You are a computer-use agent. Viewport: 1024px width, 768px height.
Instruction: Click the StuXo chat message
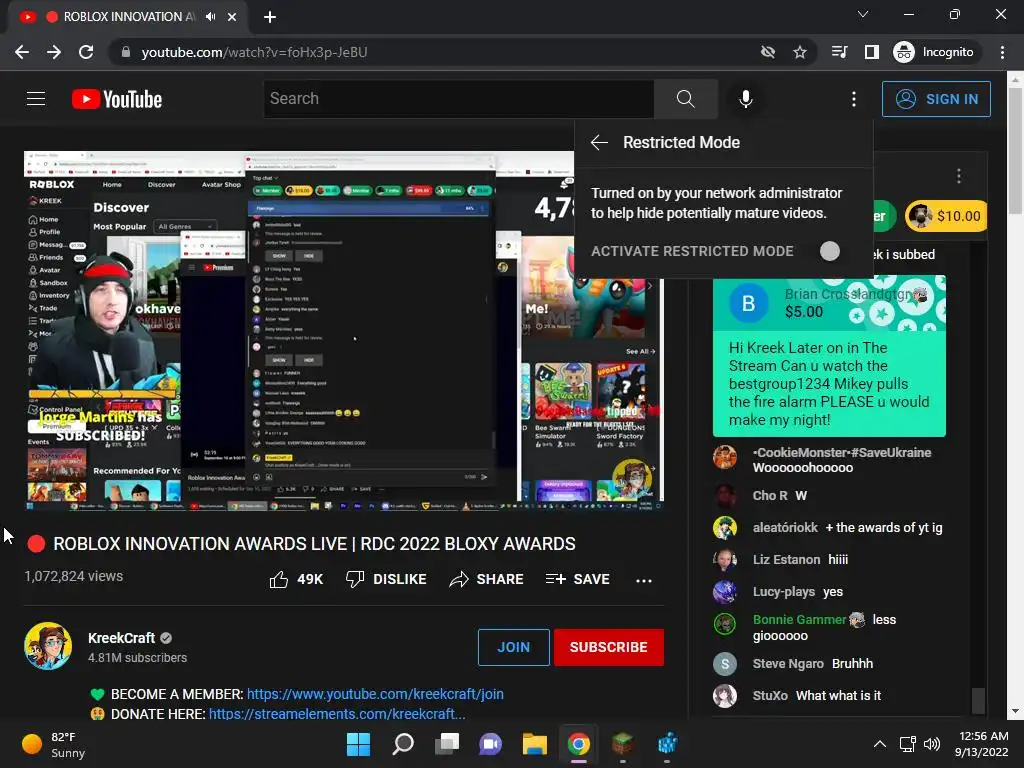pos(838,696)
